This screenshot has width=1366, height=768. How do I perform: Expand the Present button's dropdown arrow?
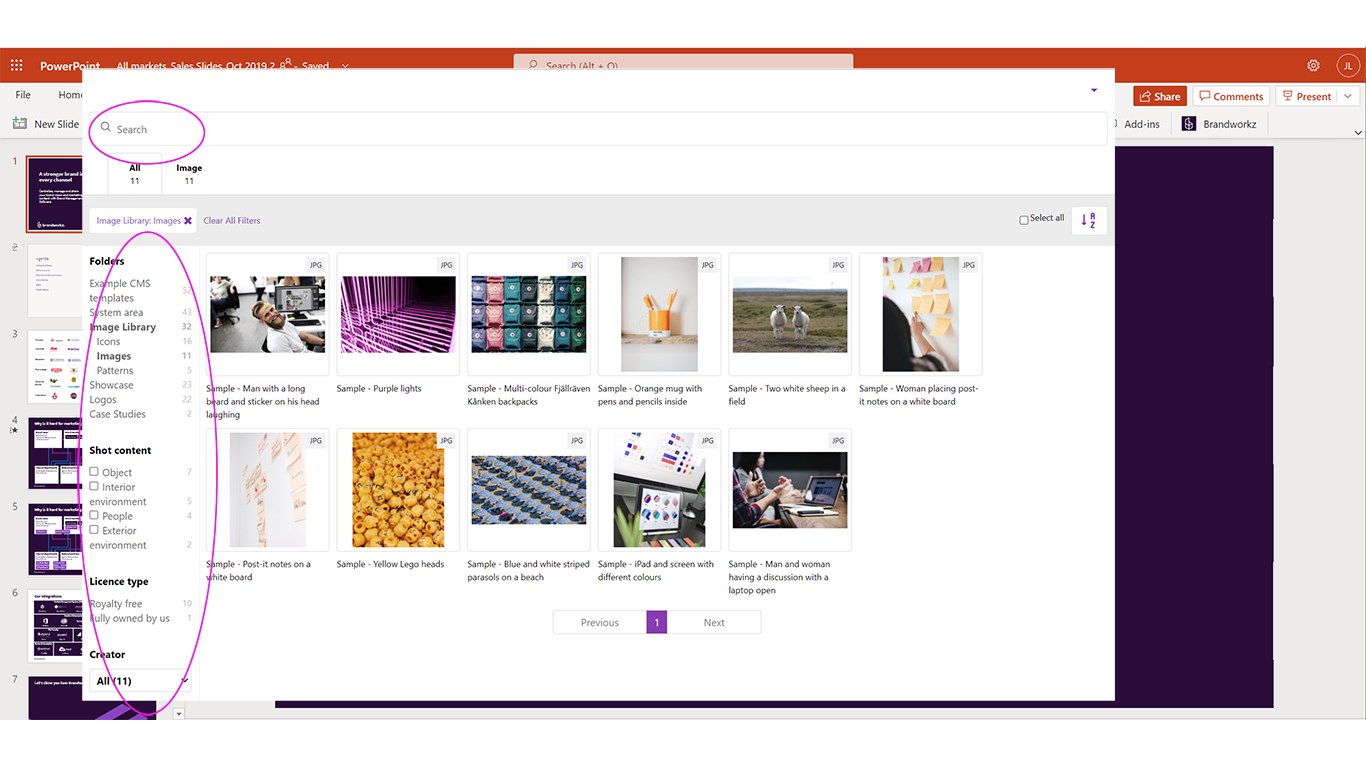click(x=1348, y=97)
